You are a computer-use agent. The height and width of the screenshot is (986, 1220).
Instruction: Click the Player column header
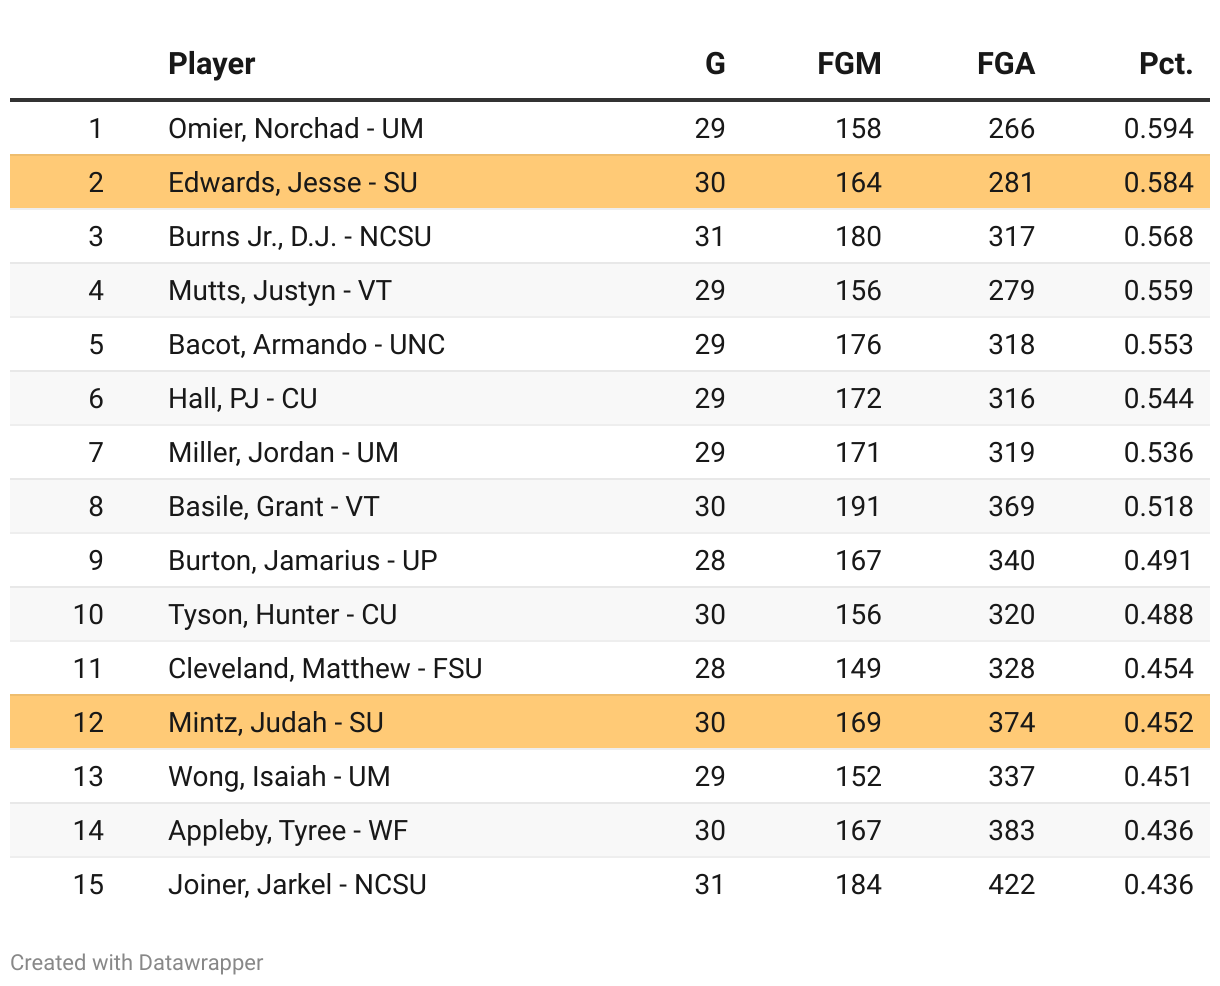tap(211, 64)
